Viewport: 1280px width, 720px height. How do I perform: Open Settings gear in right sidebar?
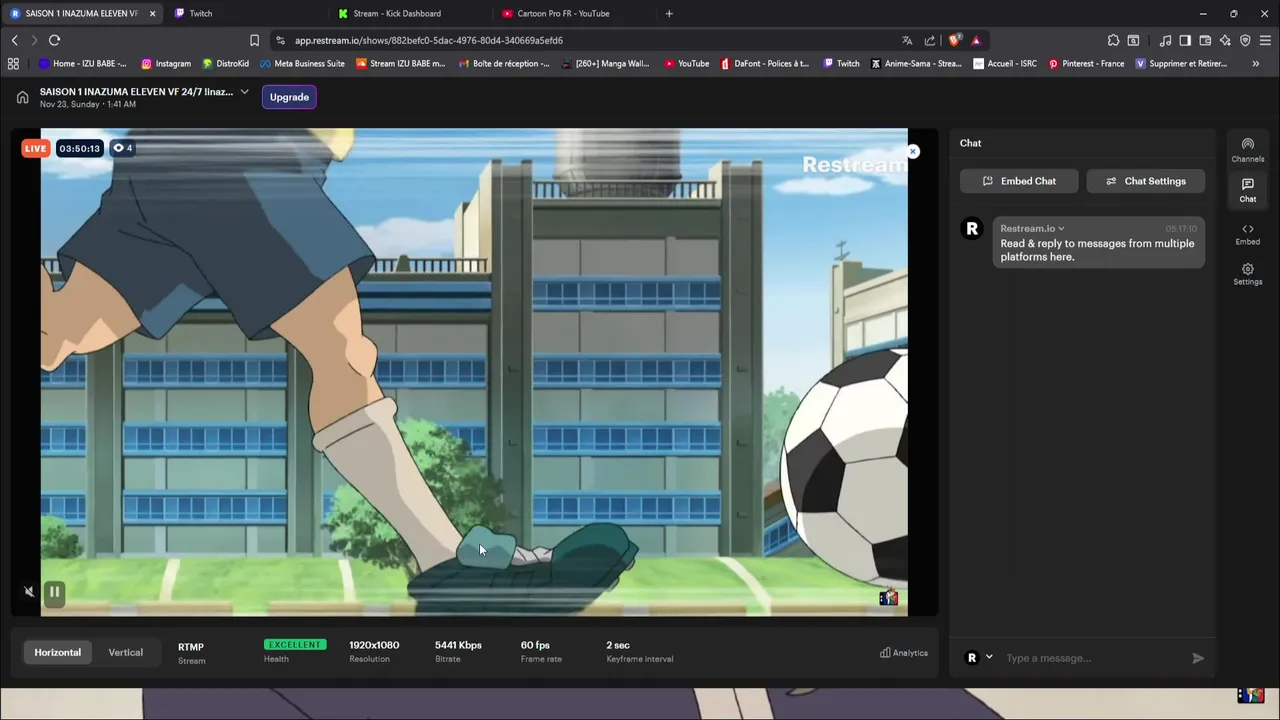tap(1247, 274)
